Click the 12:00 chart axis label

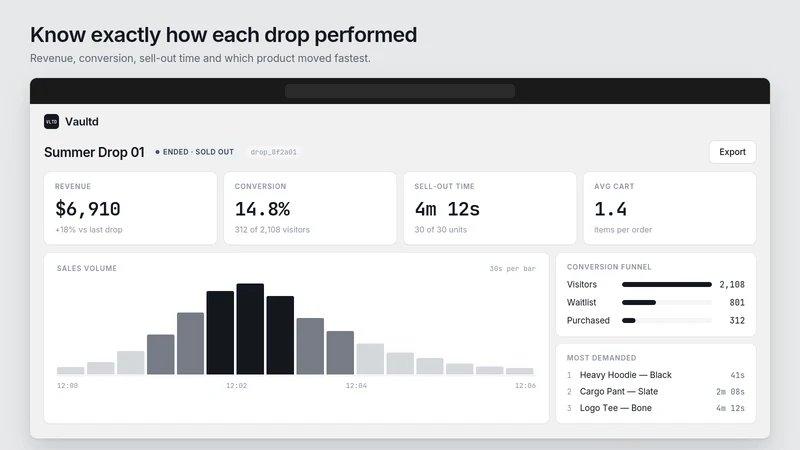67,386
